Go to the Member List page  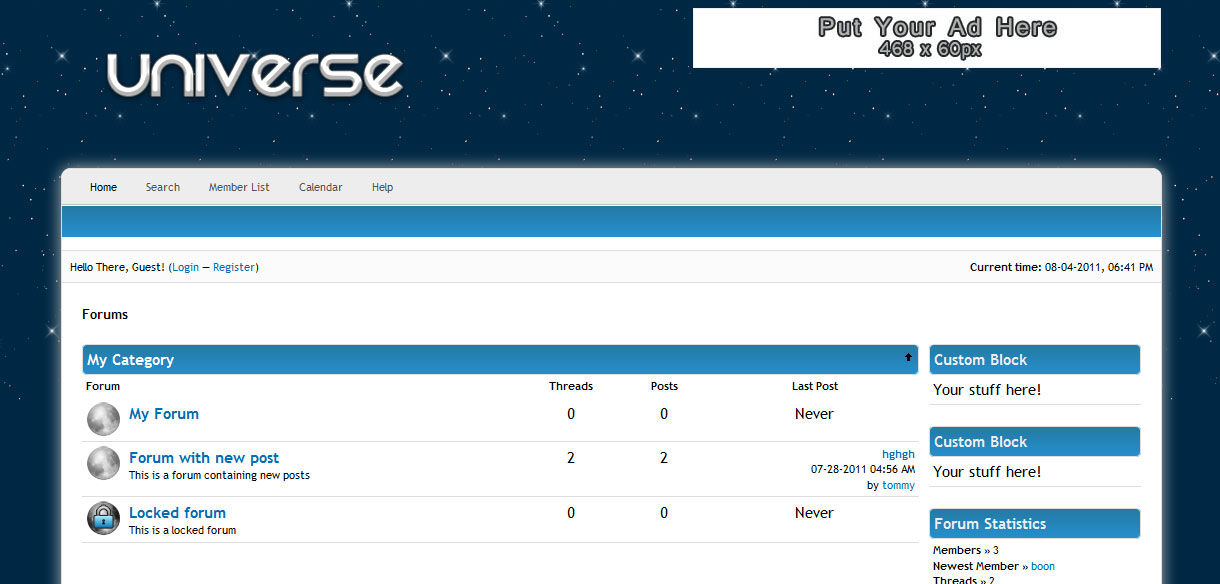click(x=239, y=187)
